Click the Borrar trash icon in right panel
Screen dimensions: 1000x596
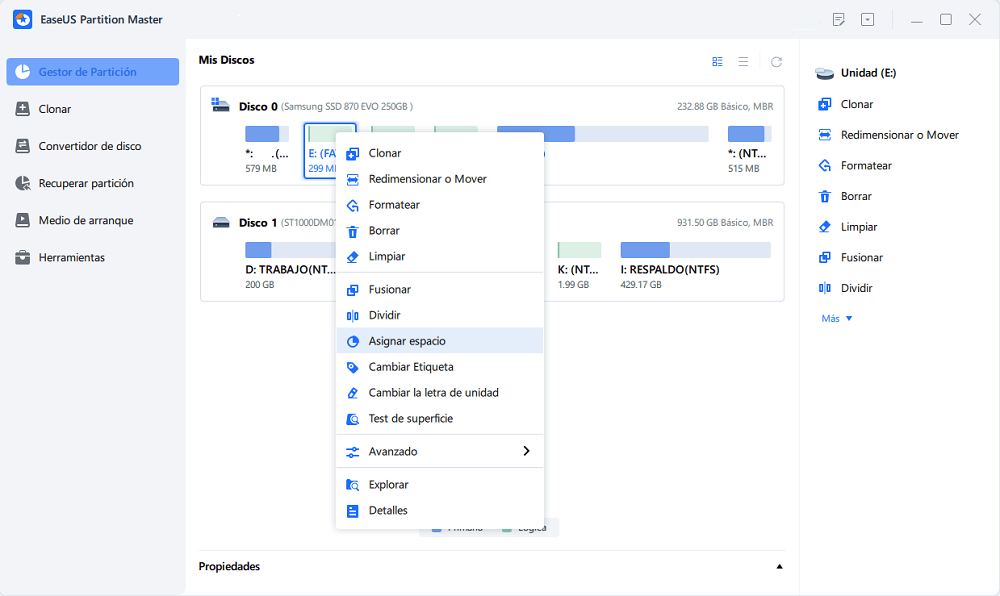[x=825, y=196]
